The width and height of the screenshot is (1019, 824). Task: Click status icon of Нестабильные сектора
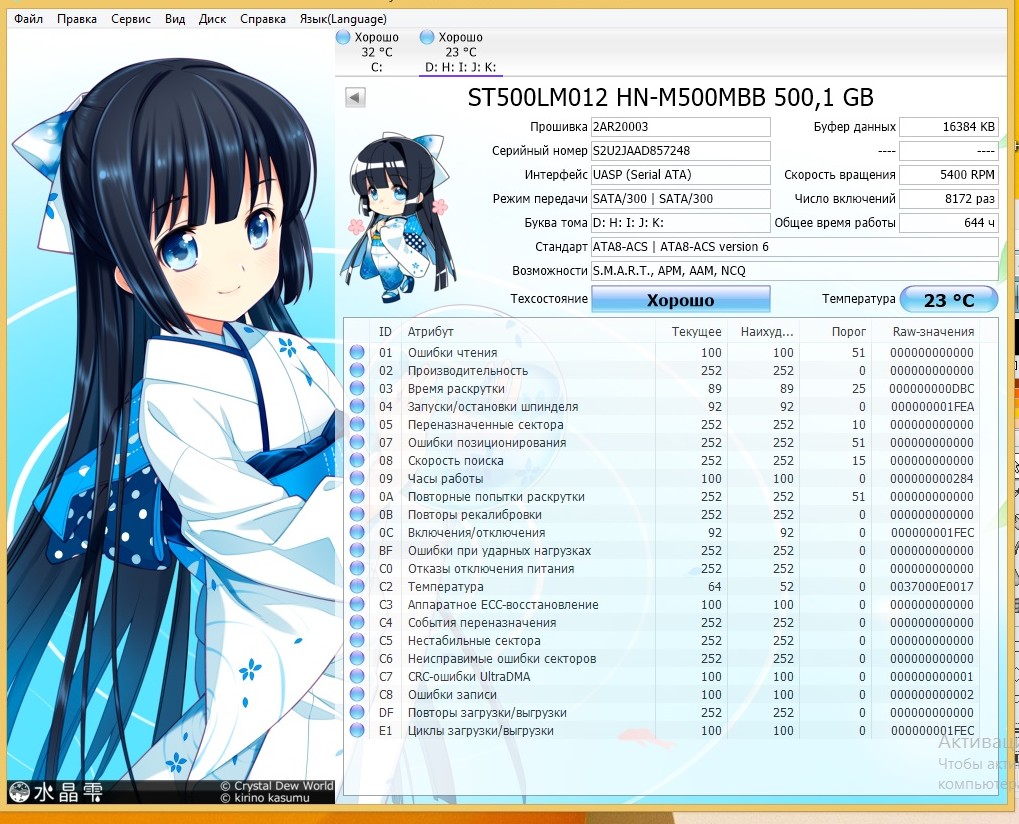point(357,640)
